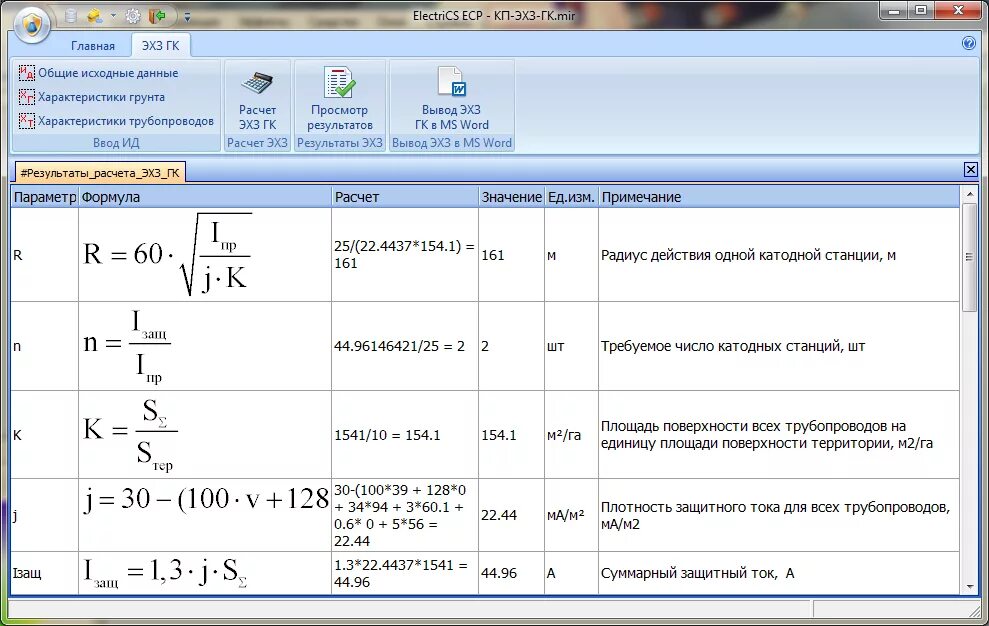The width and height of the screenshot is (989, 626).
Task: Click the Ед.изм. column header
Action: pos(571,197)
